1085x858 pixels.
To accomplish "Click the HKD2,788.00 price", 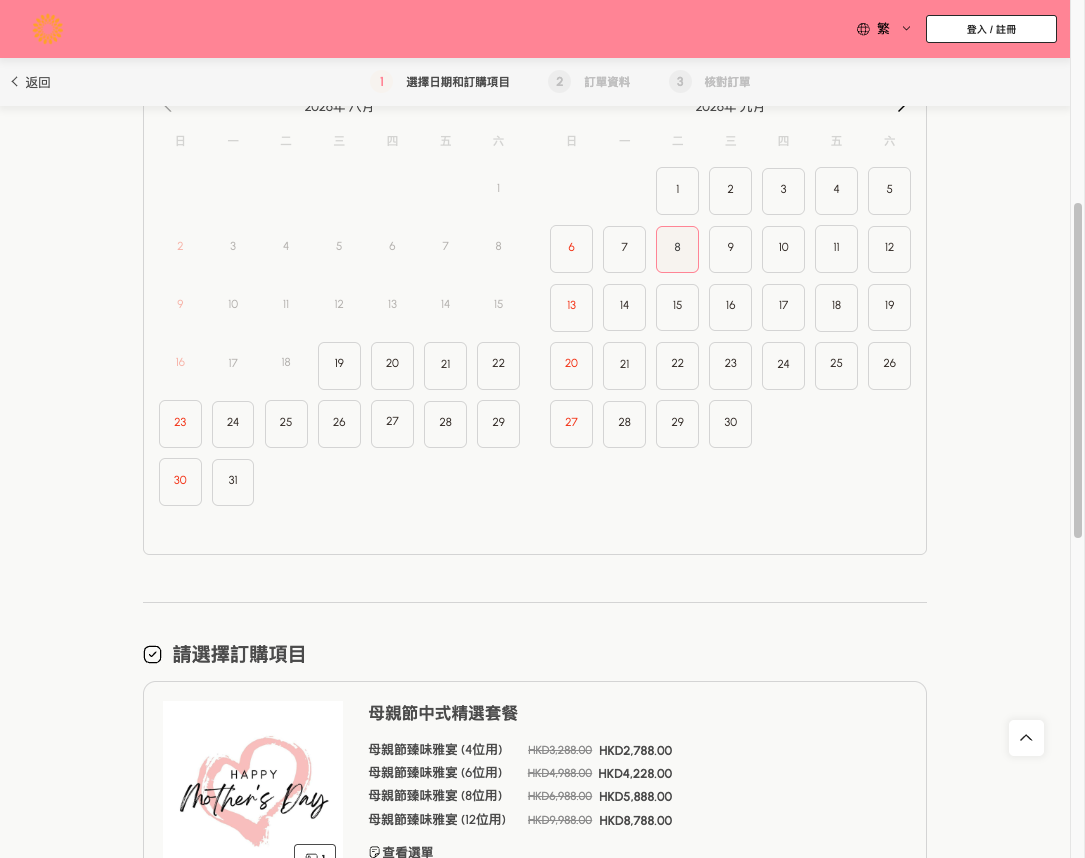I will click(635, 751).
